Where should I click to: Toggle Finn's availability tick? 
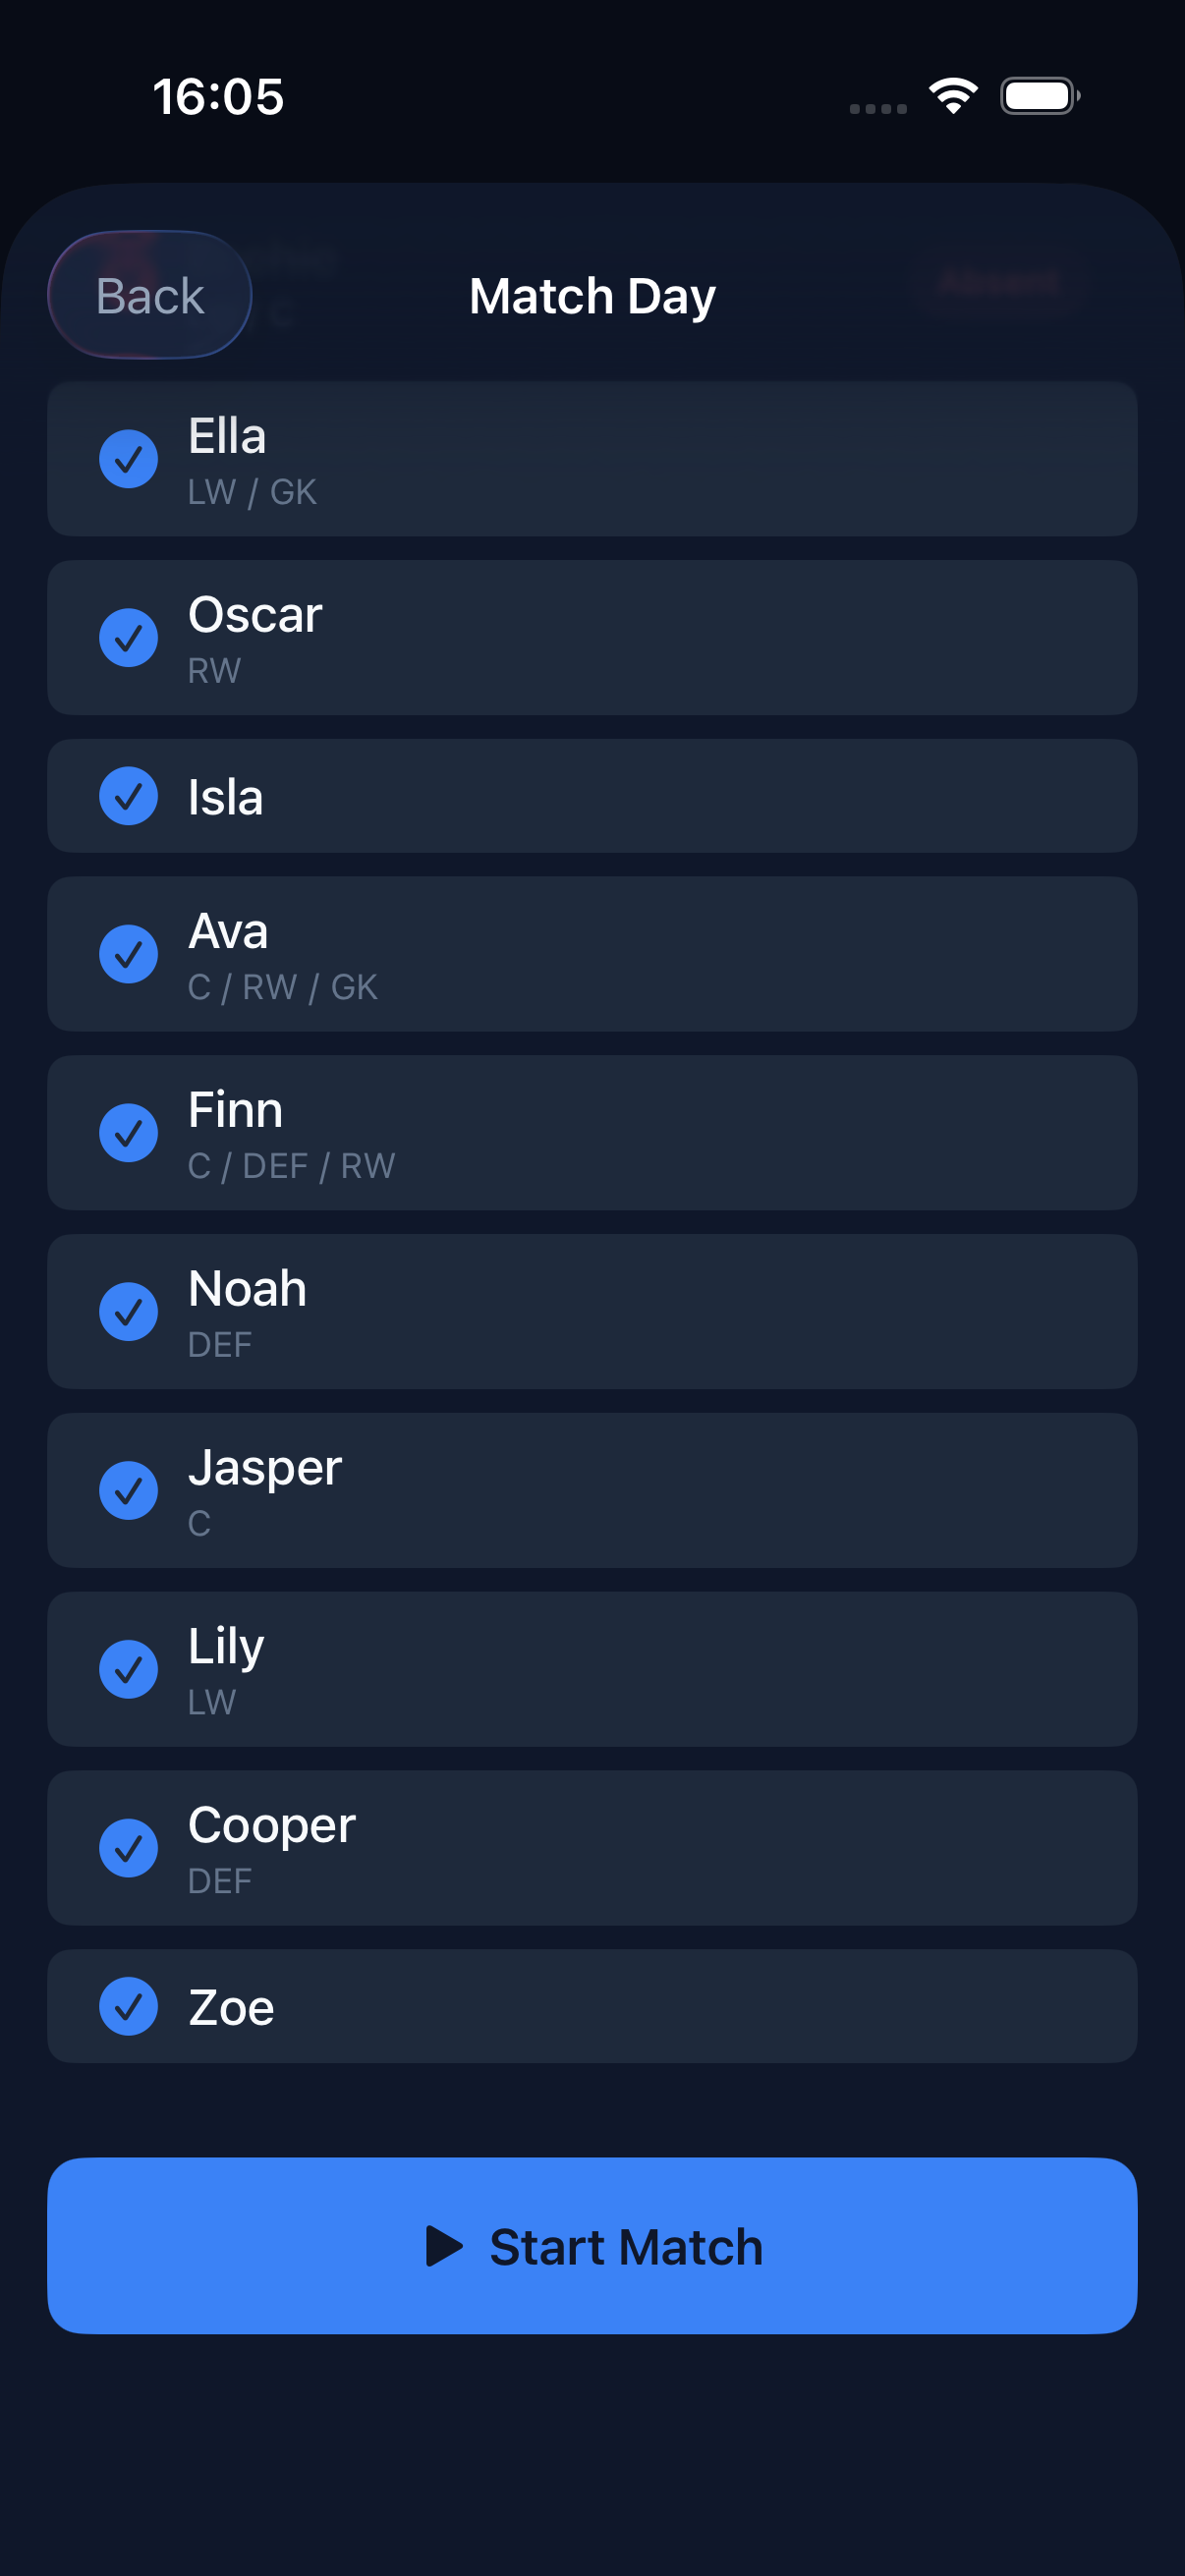[128, 1133]
